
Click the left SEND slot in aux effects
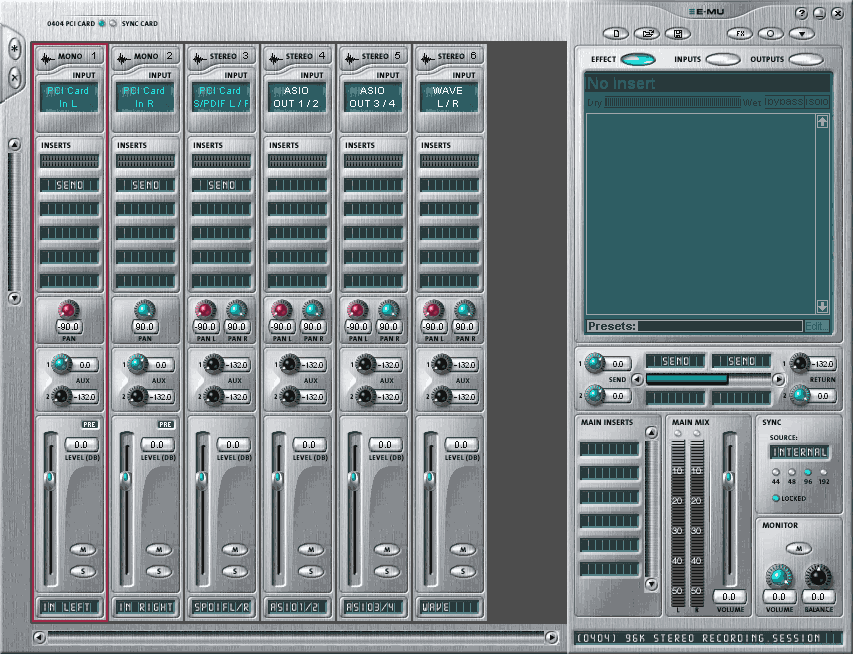(675, 361)
